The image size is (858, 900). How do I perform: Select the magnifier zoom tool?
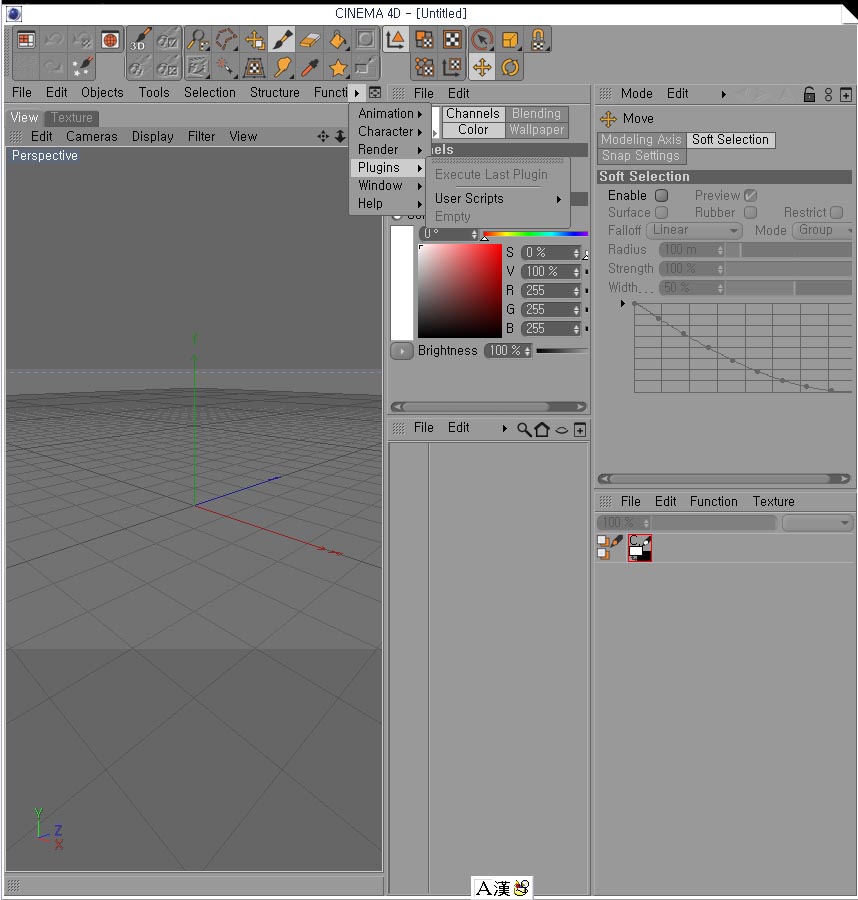coord(198,40)
